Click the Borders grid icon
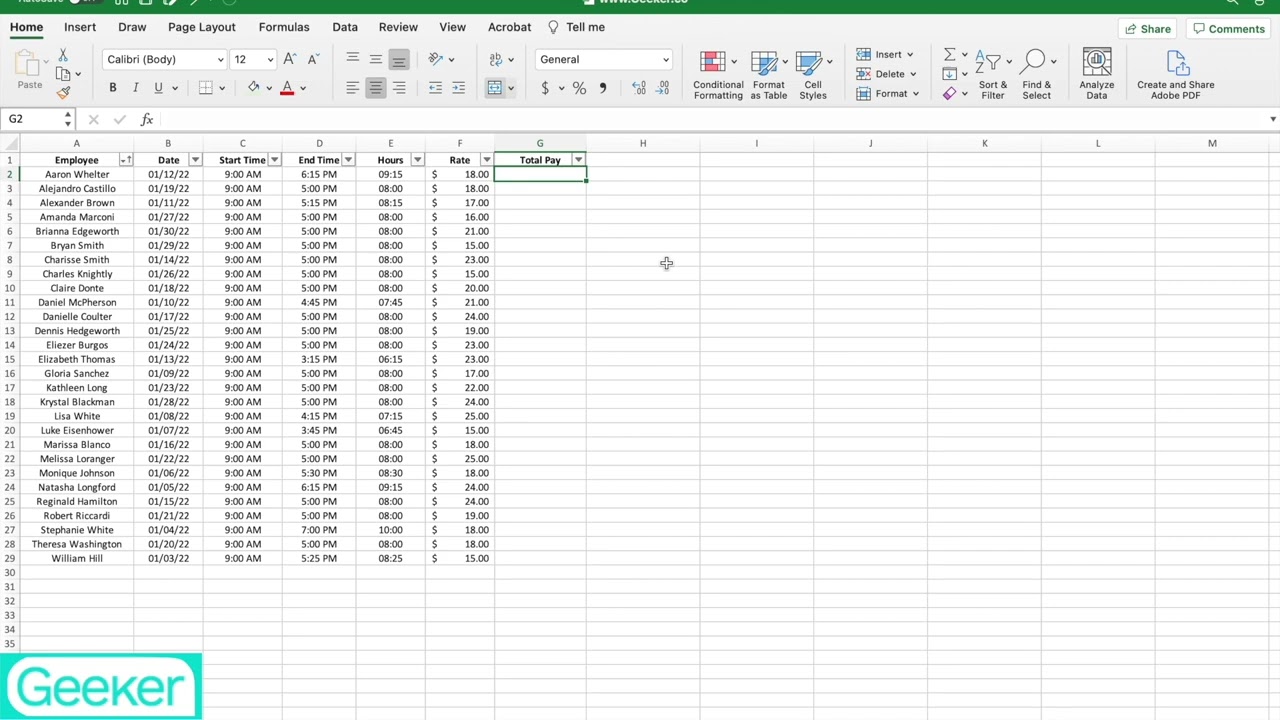1280x720 pixels. (206, 88)
